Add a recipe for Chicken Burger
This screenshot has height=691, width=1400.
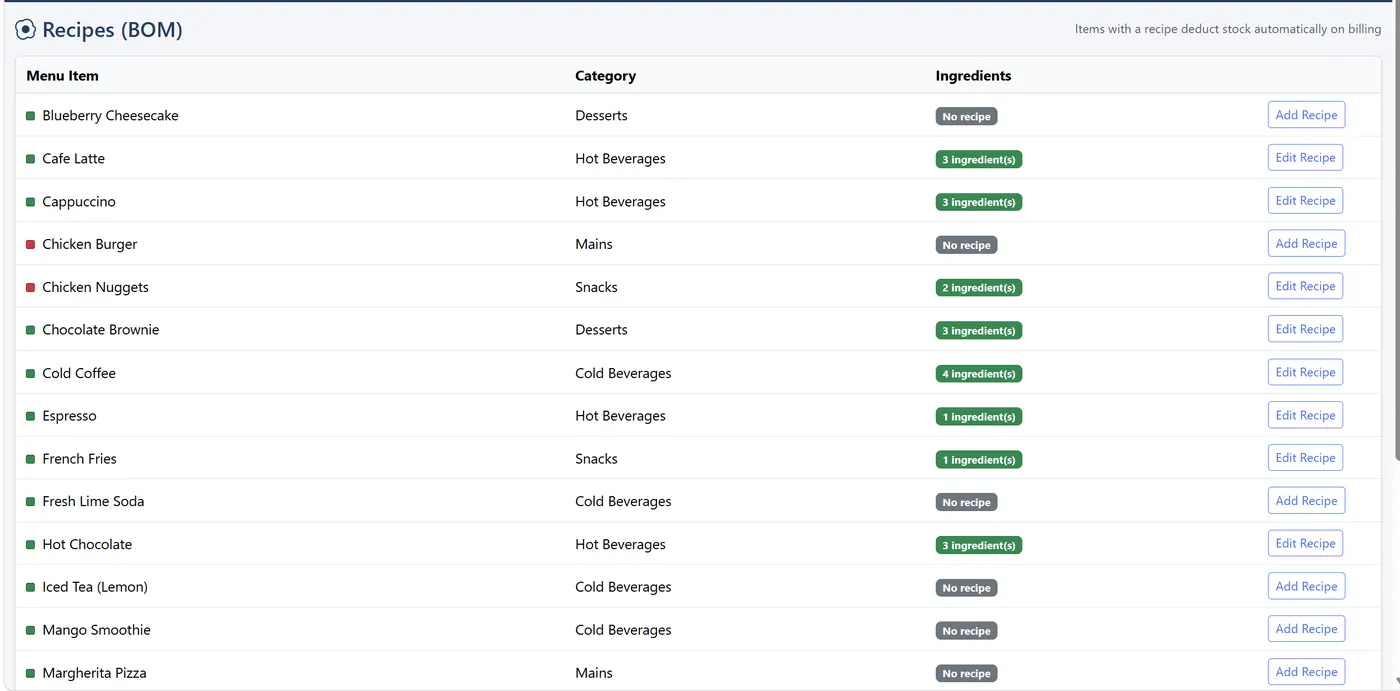pos(1306,244)
